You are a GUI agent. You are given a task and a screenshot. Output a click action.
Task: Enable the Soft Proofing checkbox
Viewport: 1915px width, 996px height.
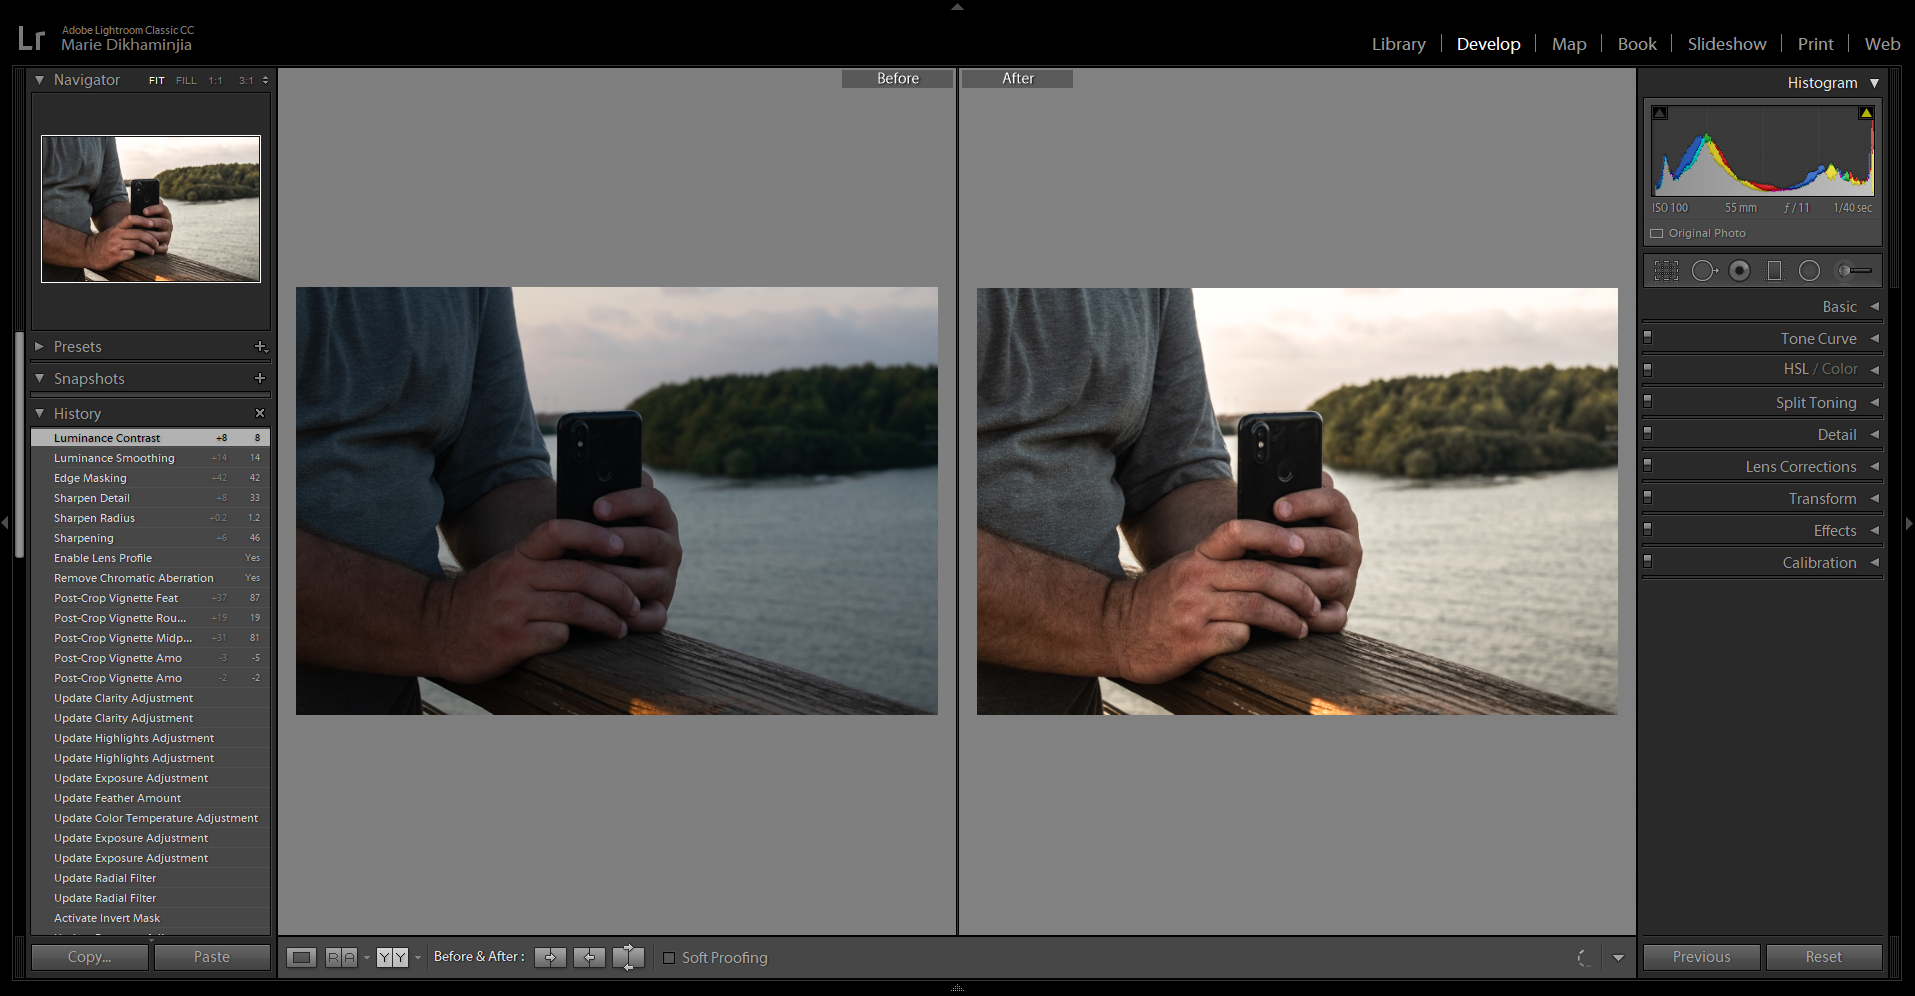coord(670,958)
